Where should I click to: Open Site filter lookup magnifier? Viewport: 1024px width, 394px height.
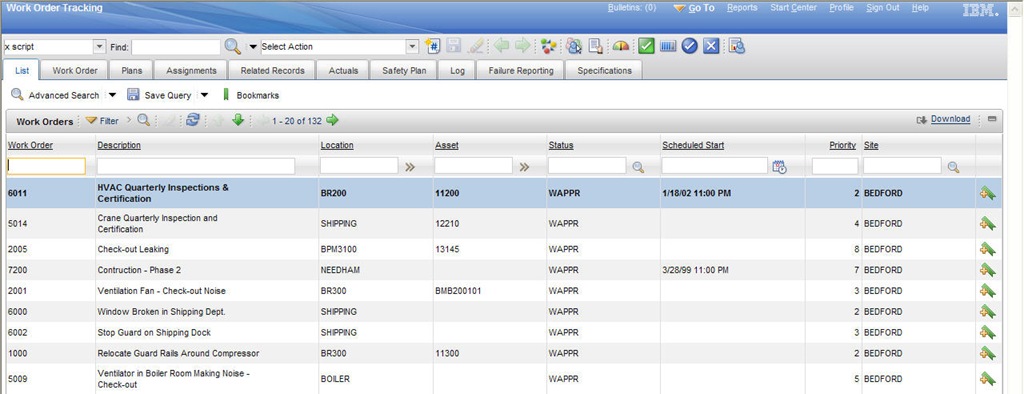tap(953, 167)
